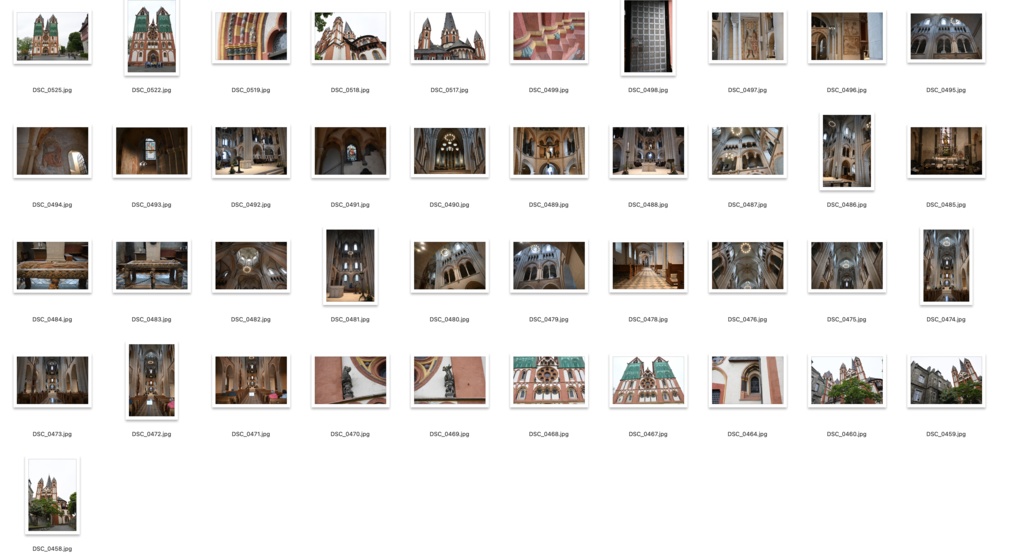This screenshot has height=557, width=1024.
Task: Select the thumbnail above DSC_0495.jpg
Action: [946, 37]
